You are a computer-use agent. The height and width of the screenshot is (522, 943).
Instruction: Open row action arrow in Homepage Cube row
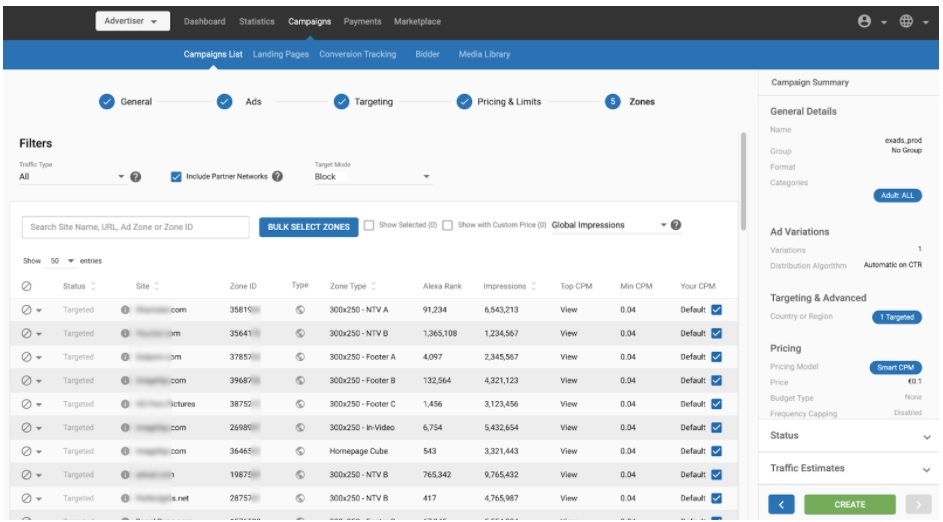point(39,452)
